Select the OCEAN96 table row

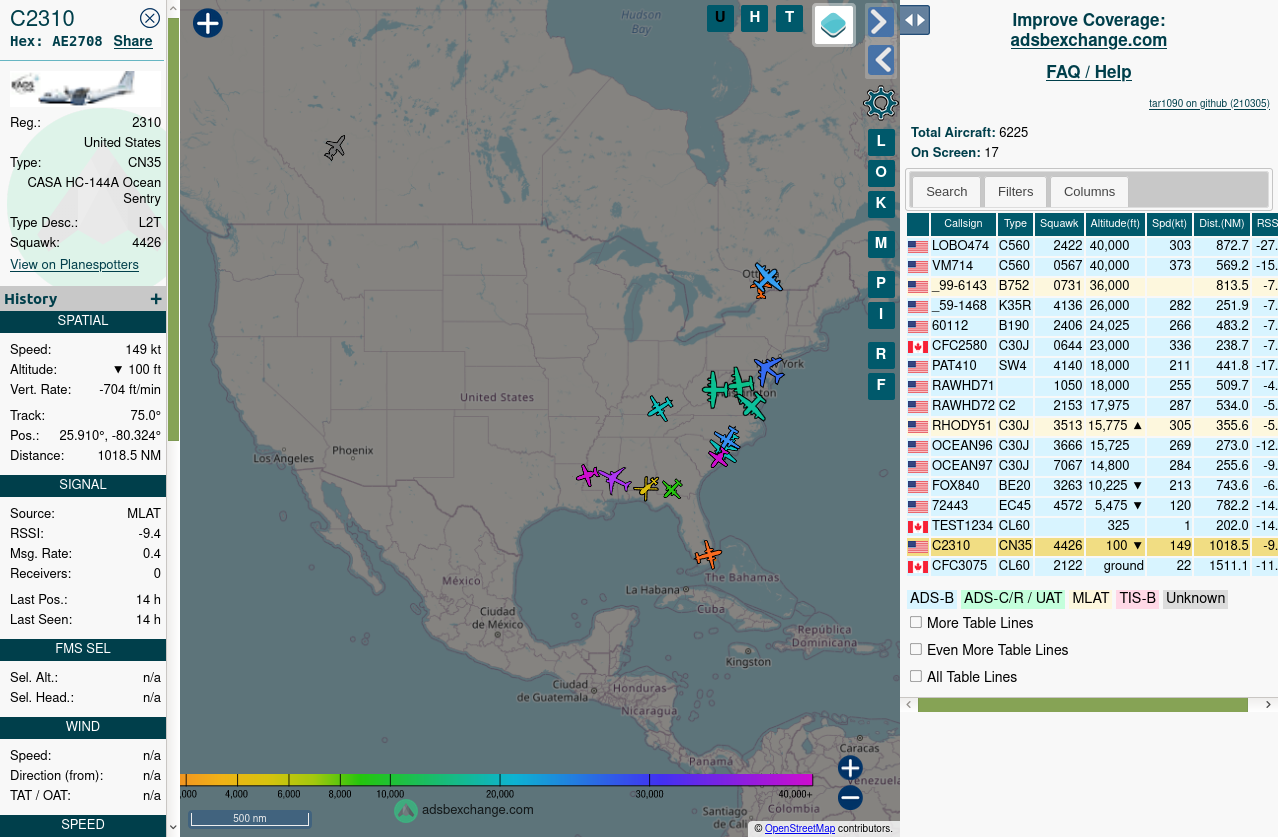1092,446
